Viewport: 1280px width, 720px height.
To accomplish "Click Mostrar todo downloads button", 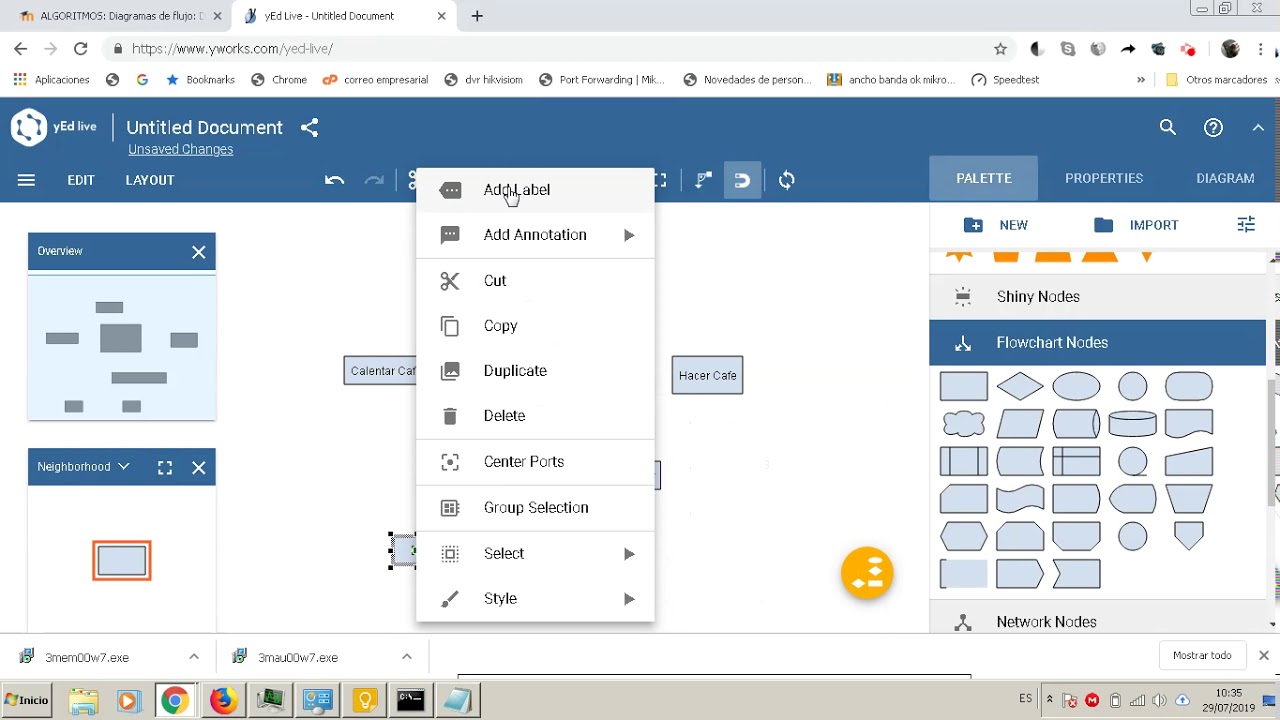I will coord(1202,656).
